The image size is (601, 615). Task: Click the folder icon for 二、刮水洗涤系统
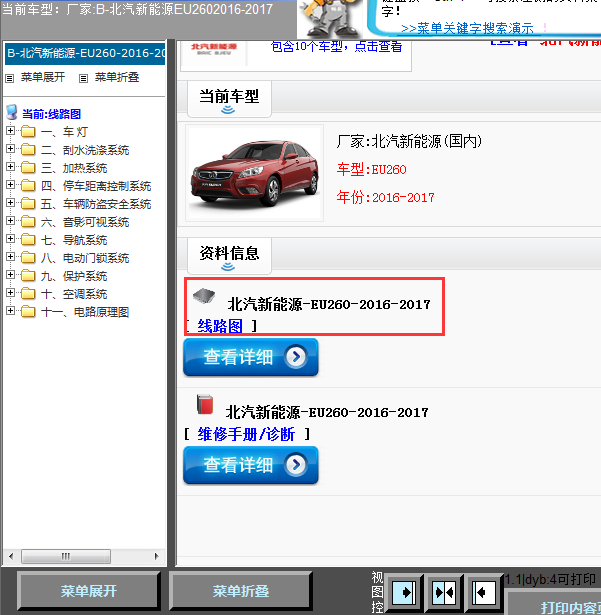(28, 149)
